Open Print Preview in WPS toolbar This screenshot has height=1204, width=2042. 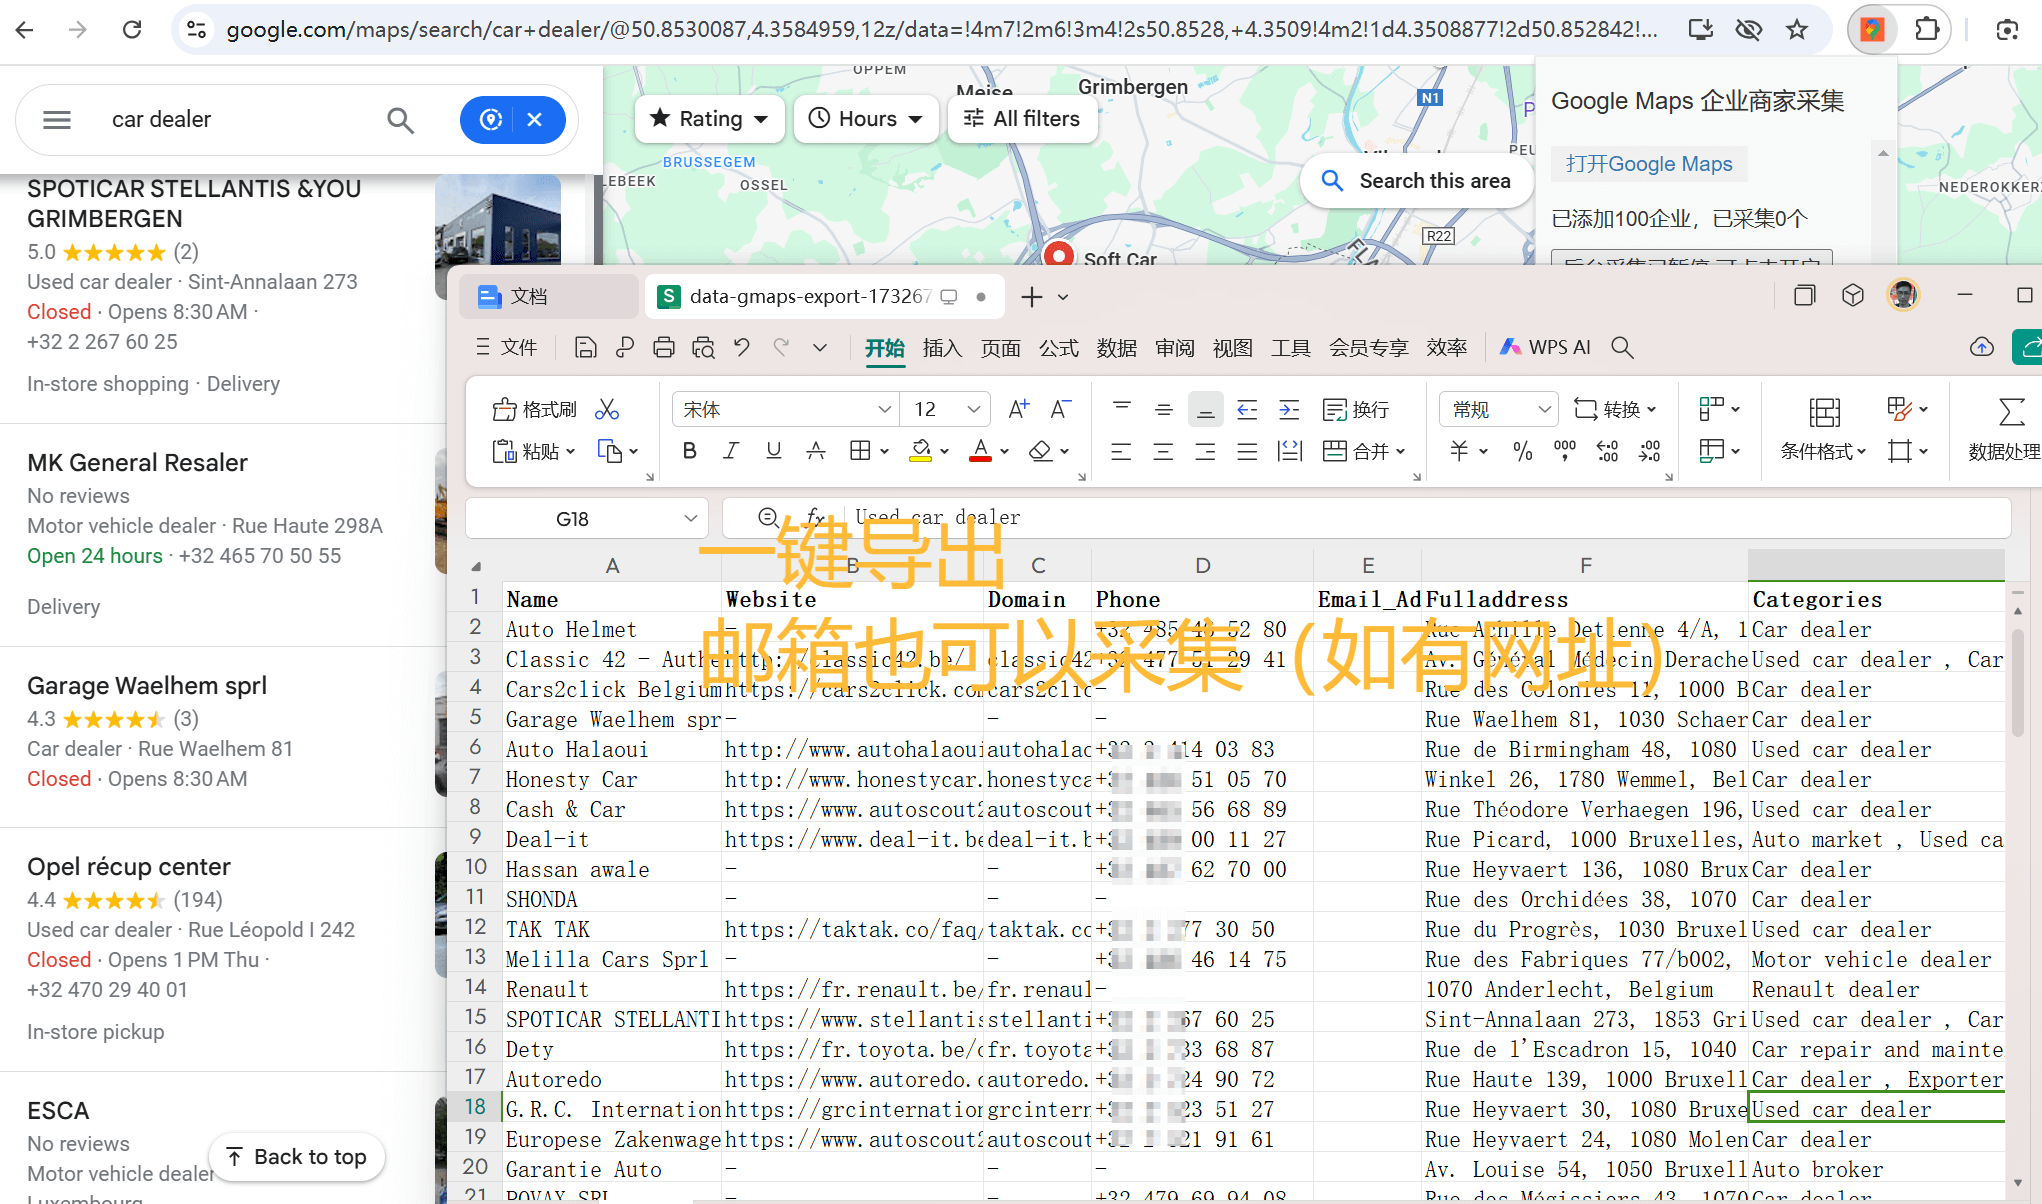(703, 347)
